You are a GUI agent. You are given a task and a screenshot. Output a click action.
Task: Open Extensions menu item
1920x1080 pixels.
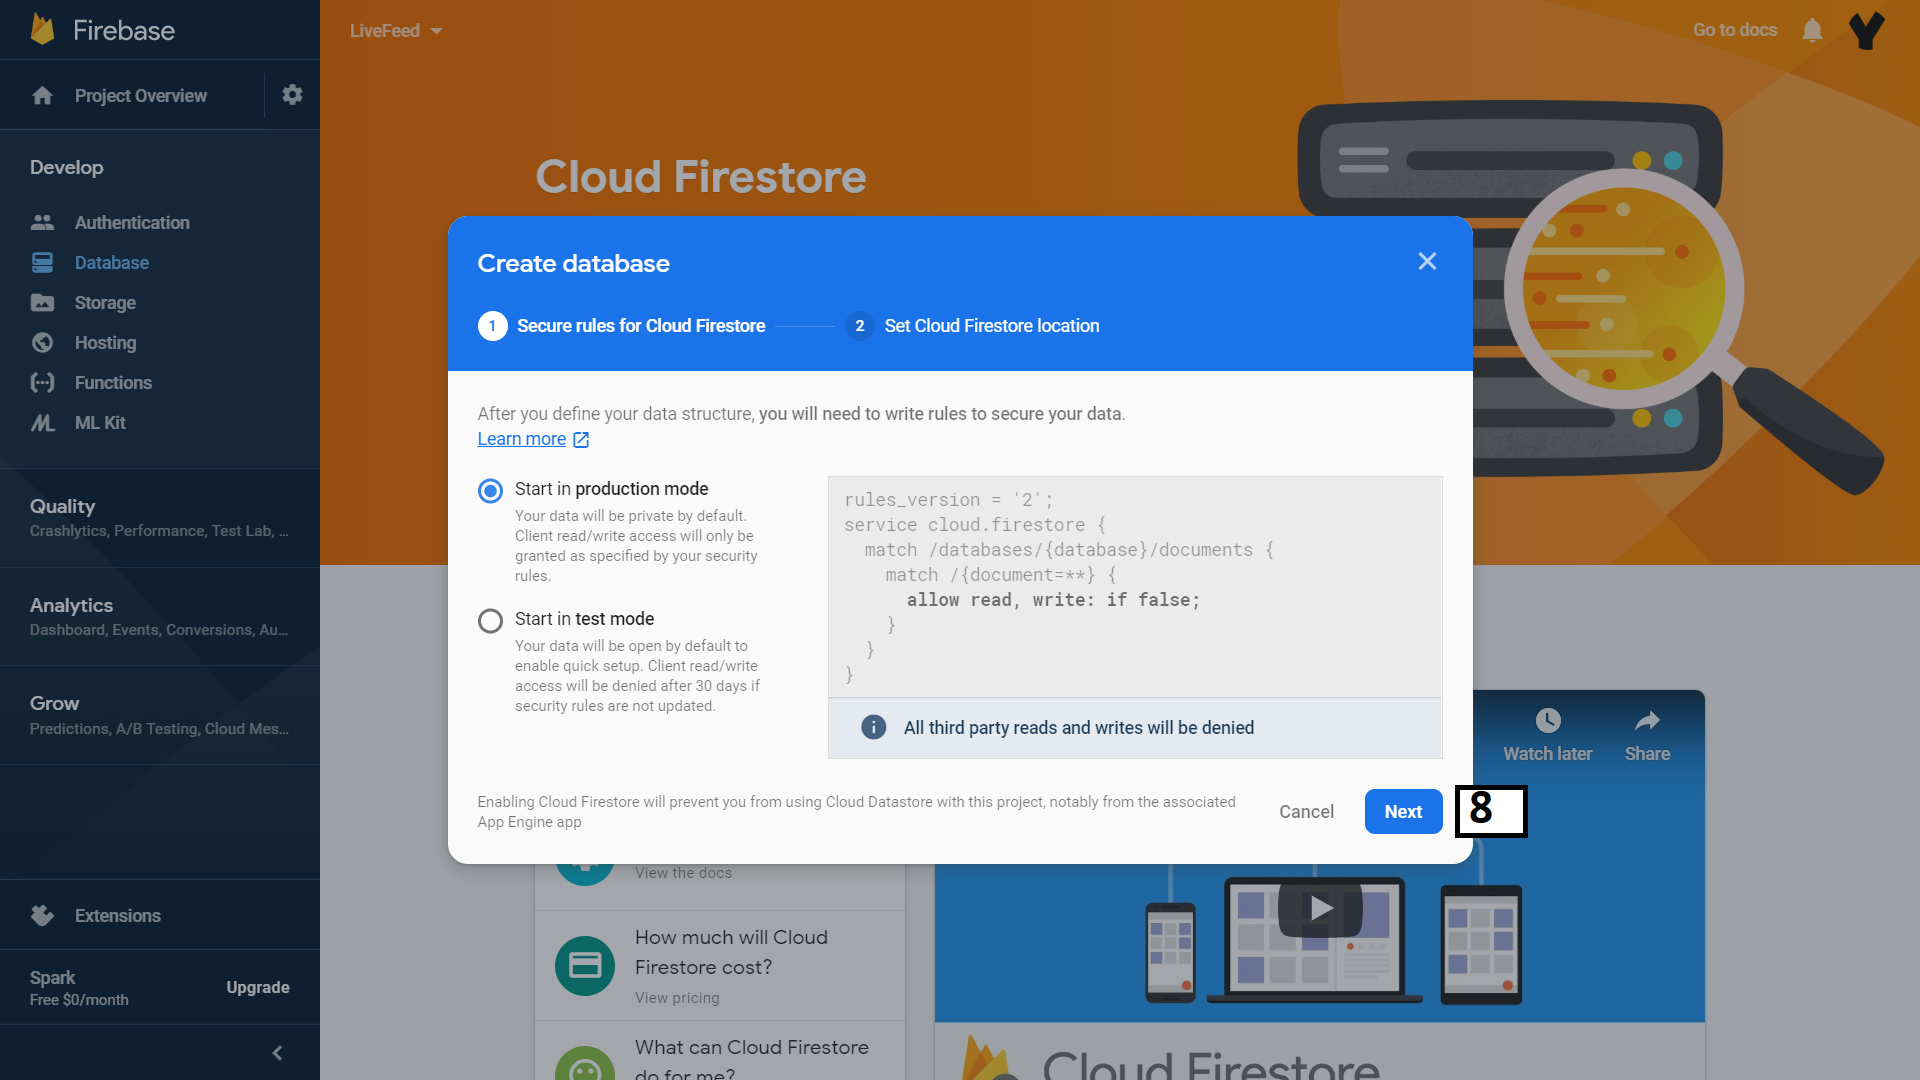(117, 915)
